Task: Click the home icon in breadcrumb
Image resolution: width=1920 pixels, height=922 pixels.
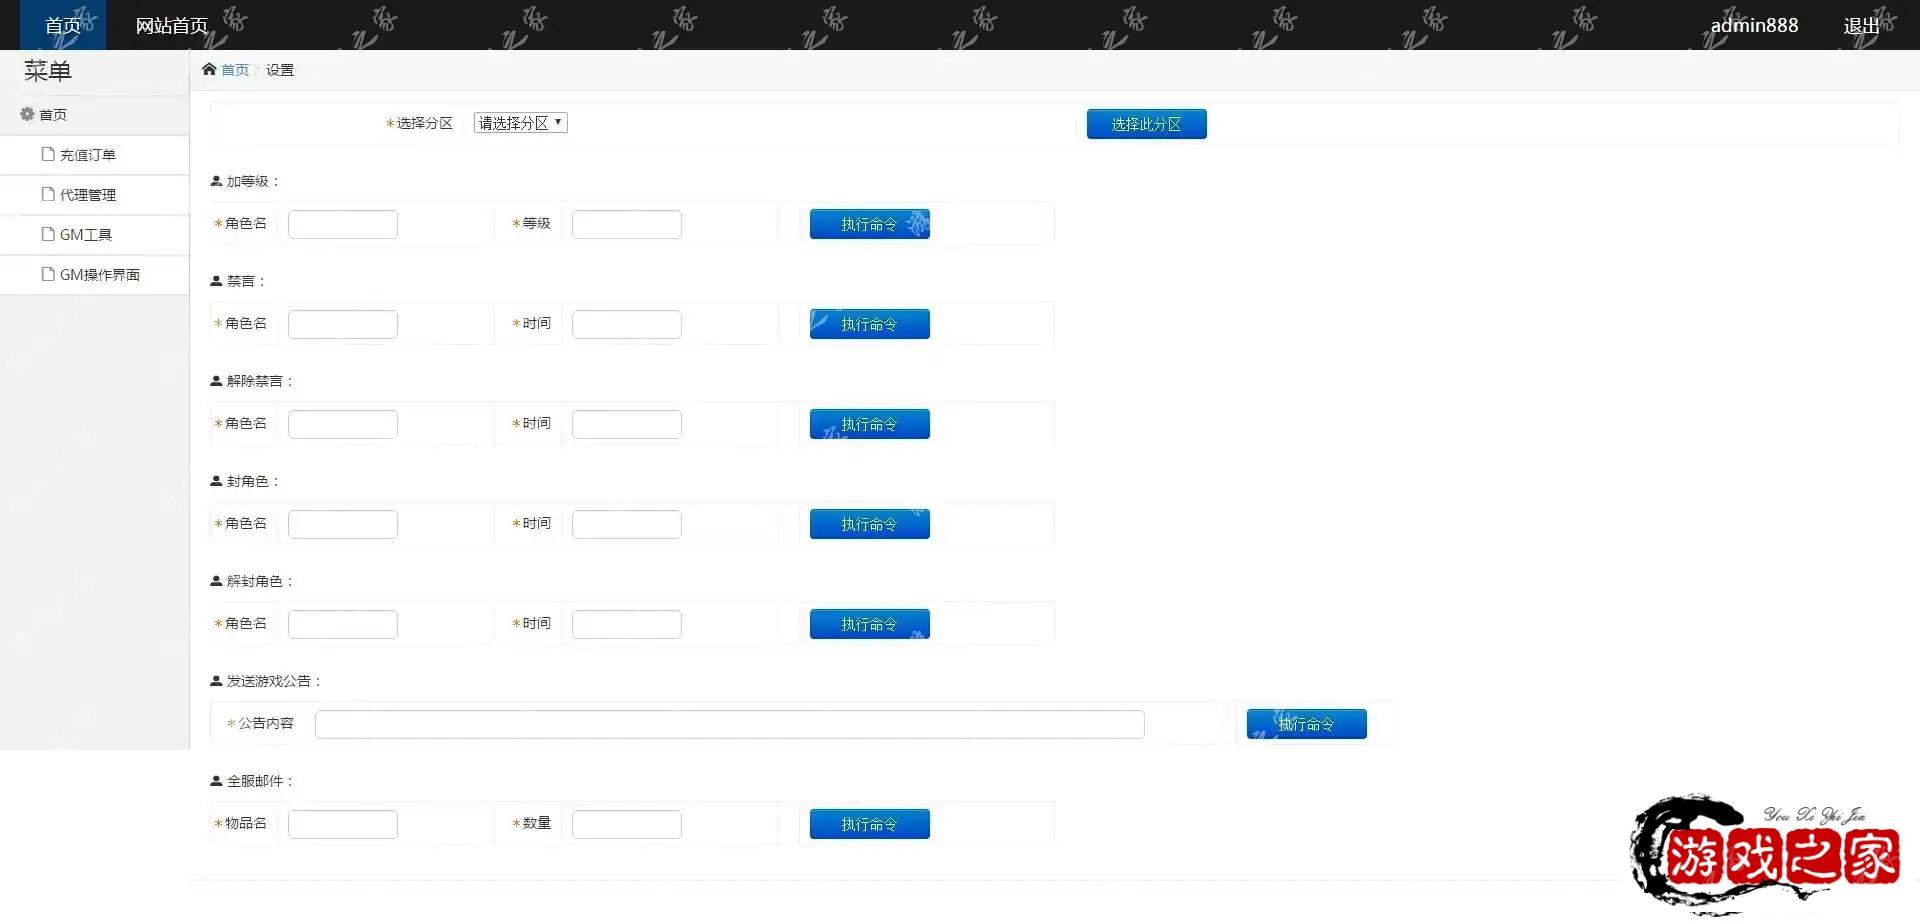Action: (209, 69)
